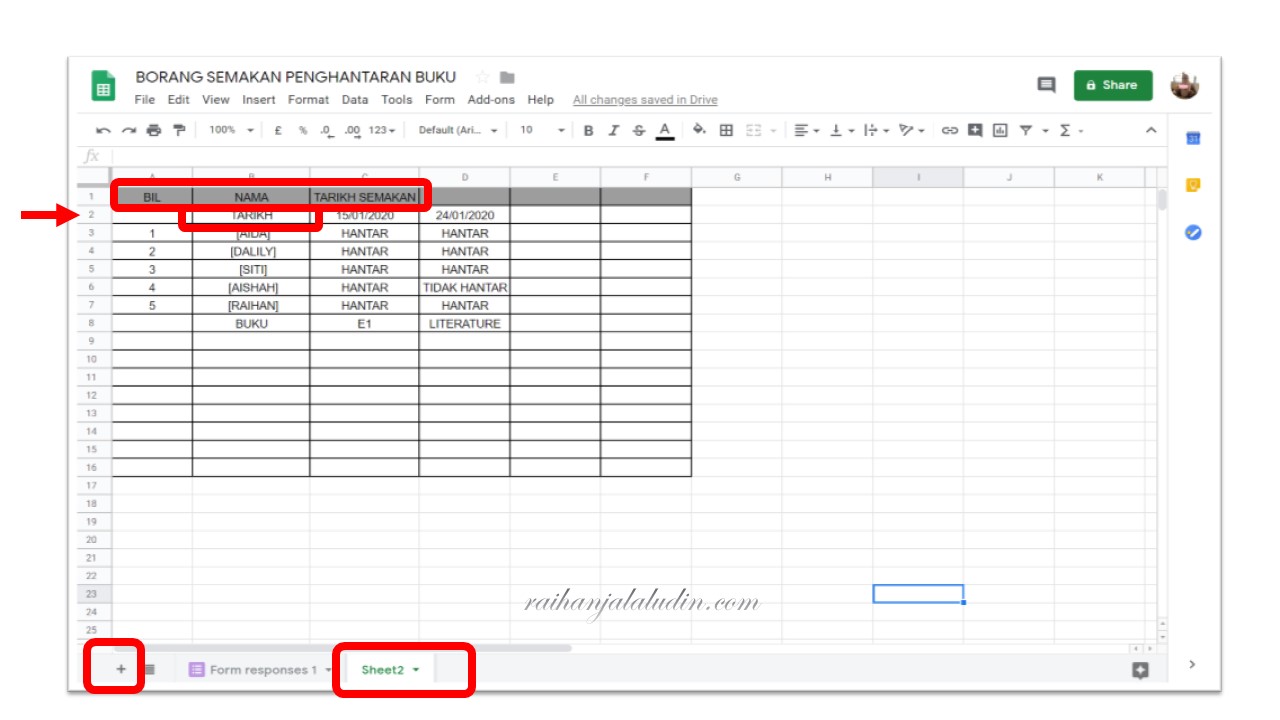Click the Merge cells icon
Image resolution: width=1280 pixels, height=720 pixels.
(x=754, y=130)
